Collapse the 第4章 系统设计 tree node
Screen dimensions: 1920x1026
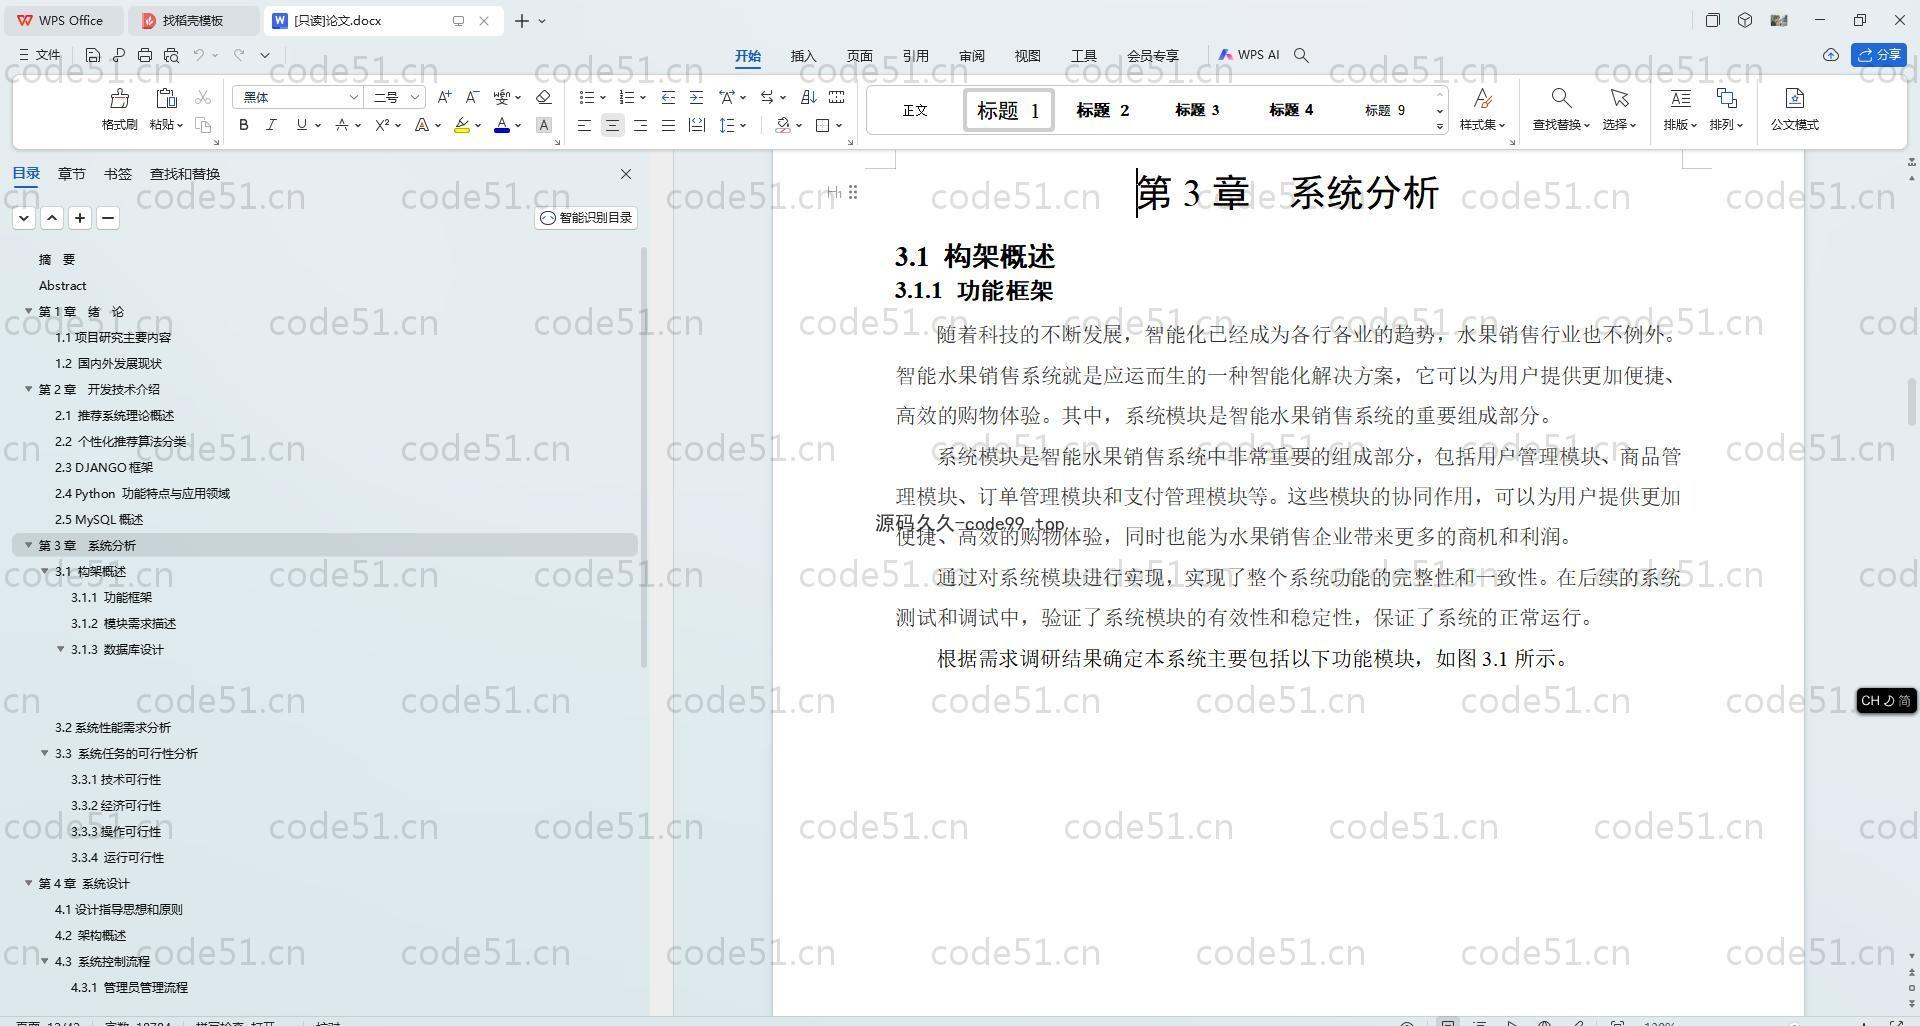coord(29,883)
